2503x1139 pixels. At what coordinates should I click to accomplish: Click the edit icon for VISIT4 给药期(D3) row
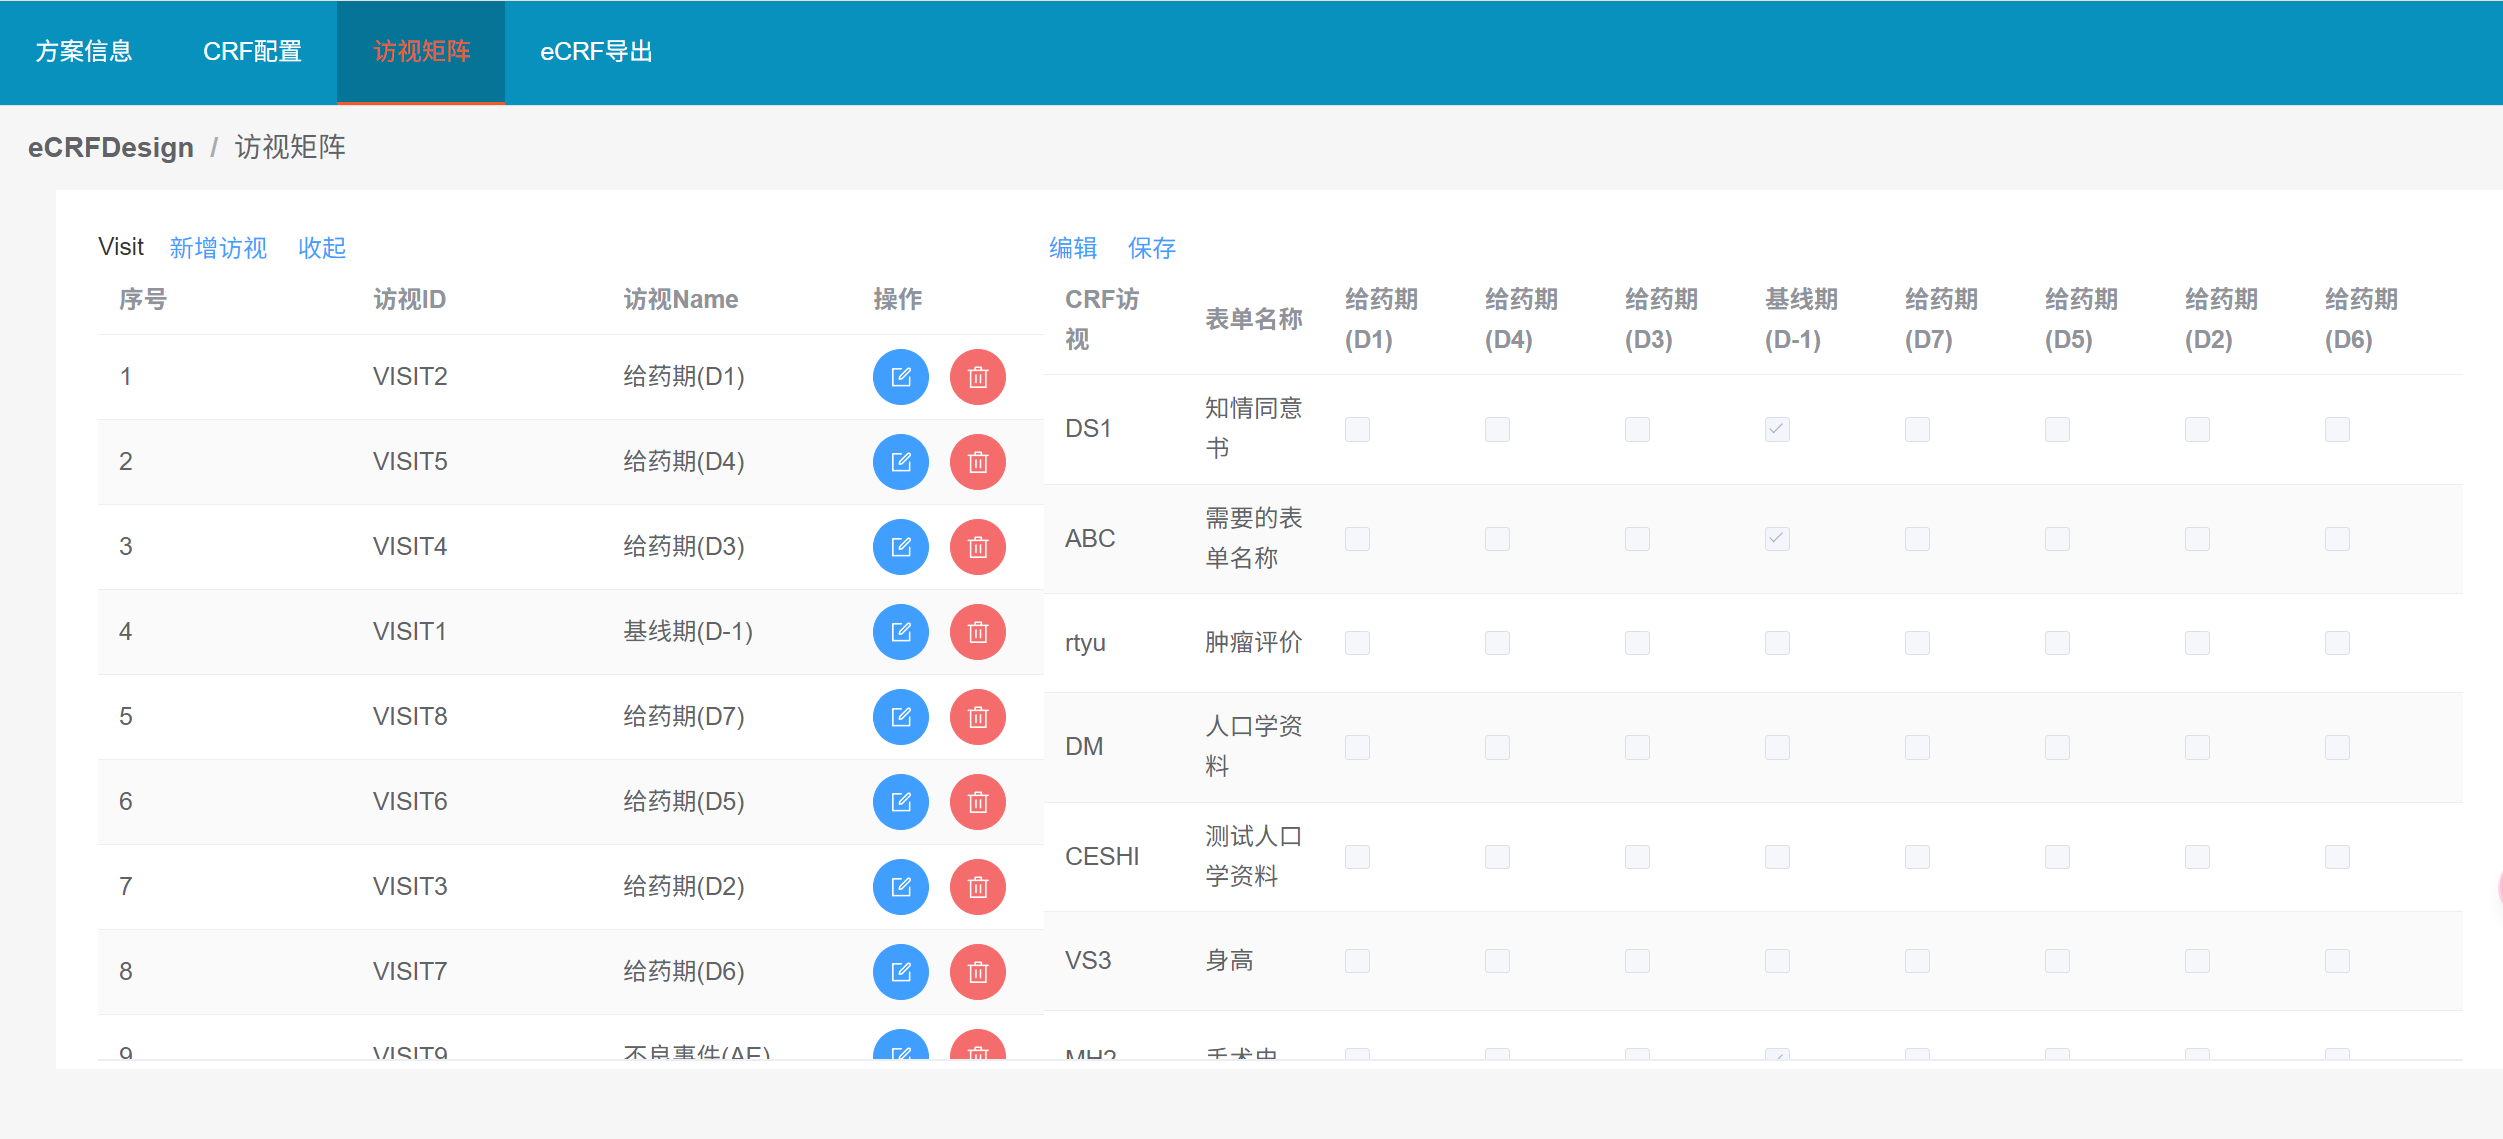(x=900, y=547)
